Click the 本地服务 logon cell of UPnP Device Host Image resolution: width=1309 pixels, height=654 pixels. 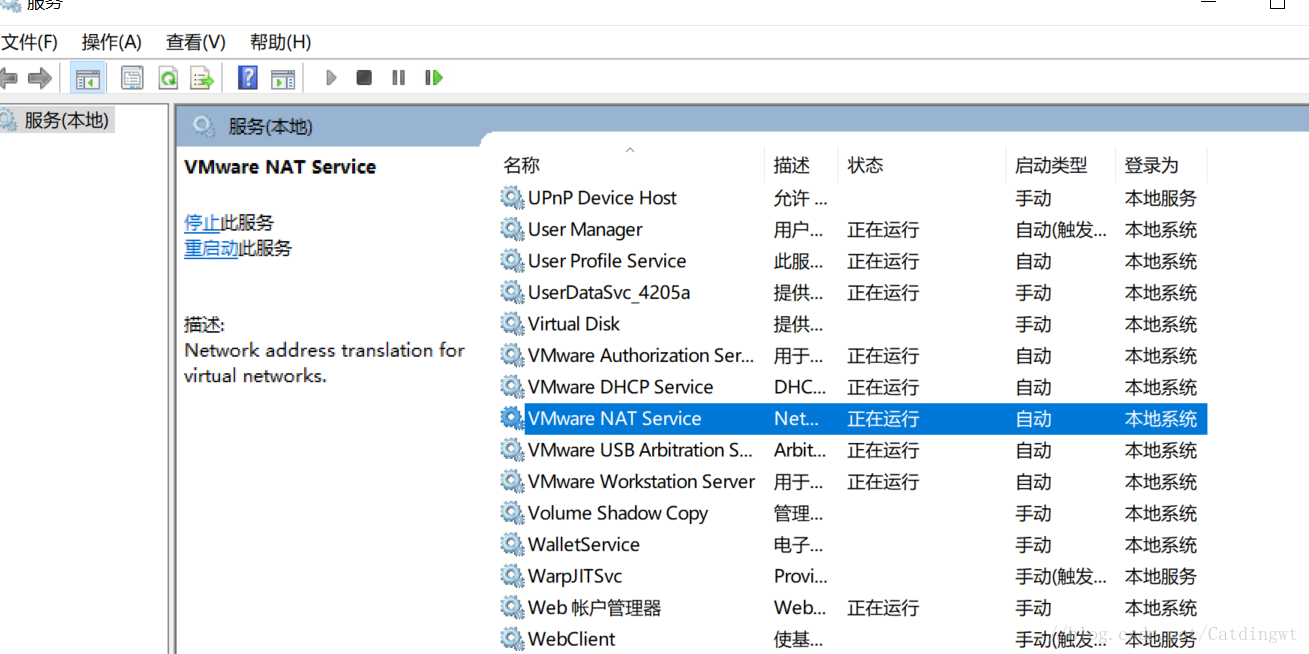pos(1160,198)
